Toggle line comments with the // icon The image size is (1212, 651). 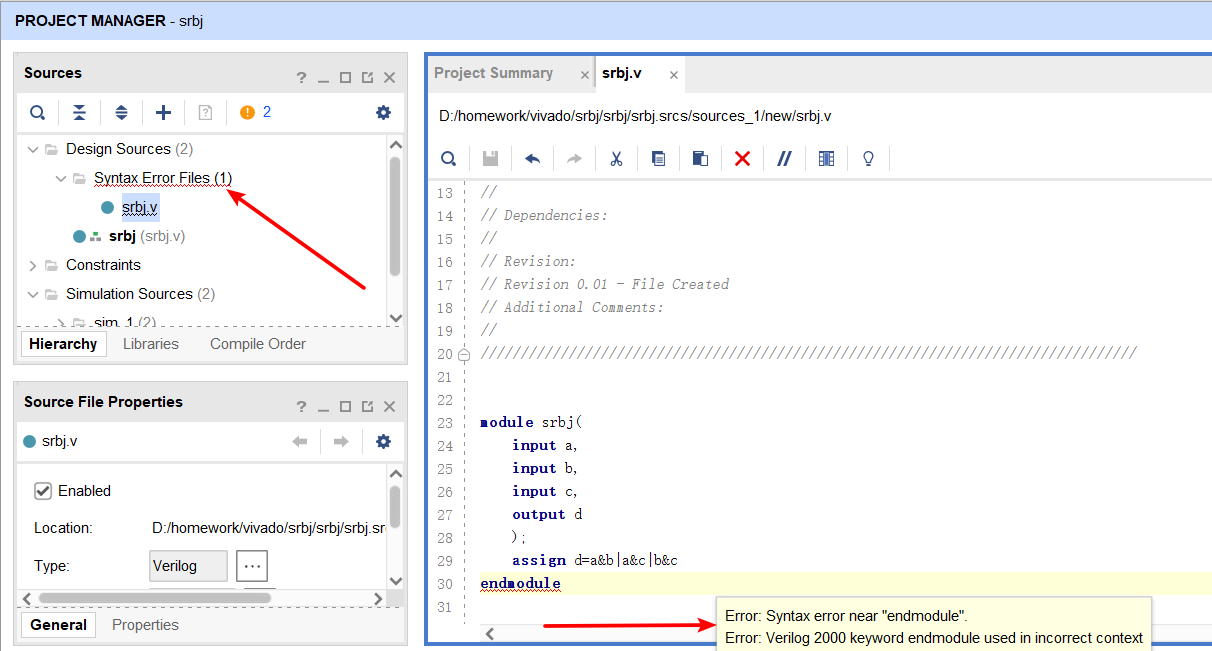click(x=784, y=159)
